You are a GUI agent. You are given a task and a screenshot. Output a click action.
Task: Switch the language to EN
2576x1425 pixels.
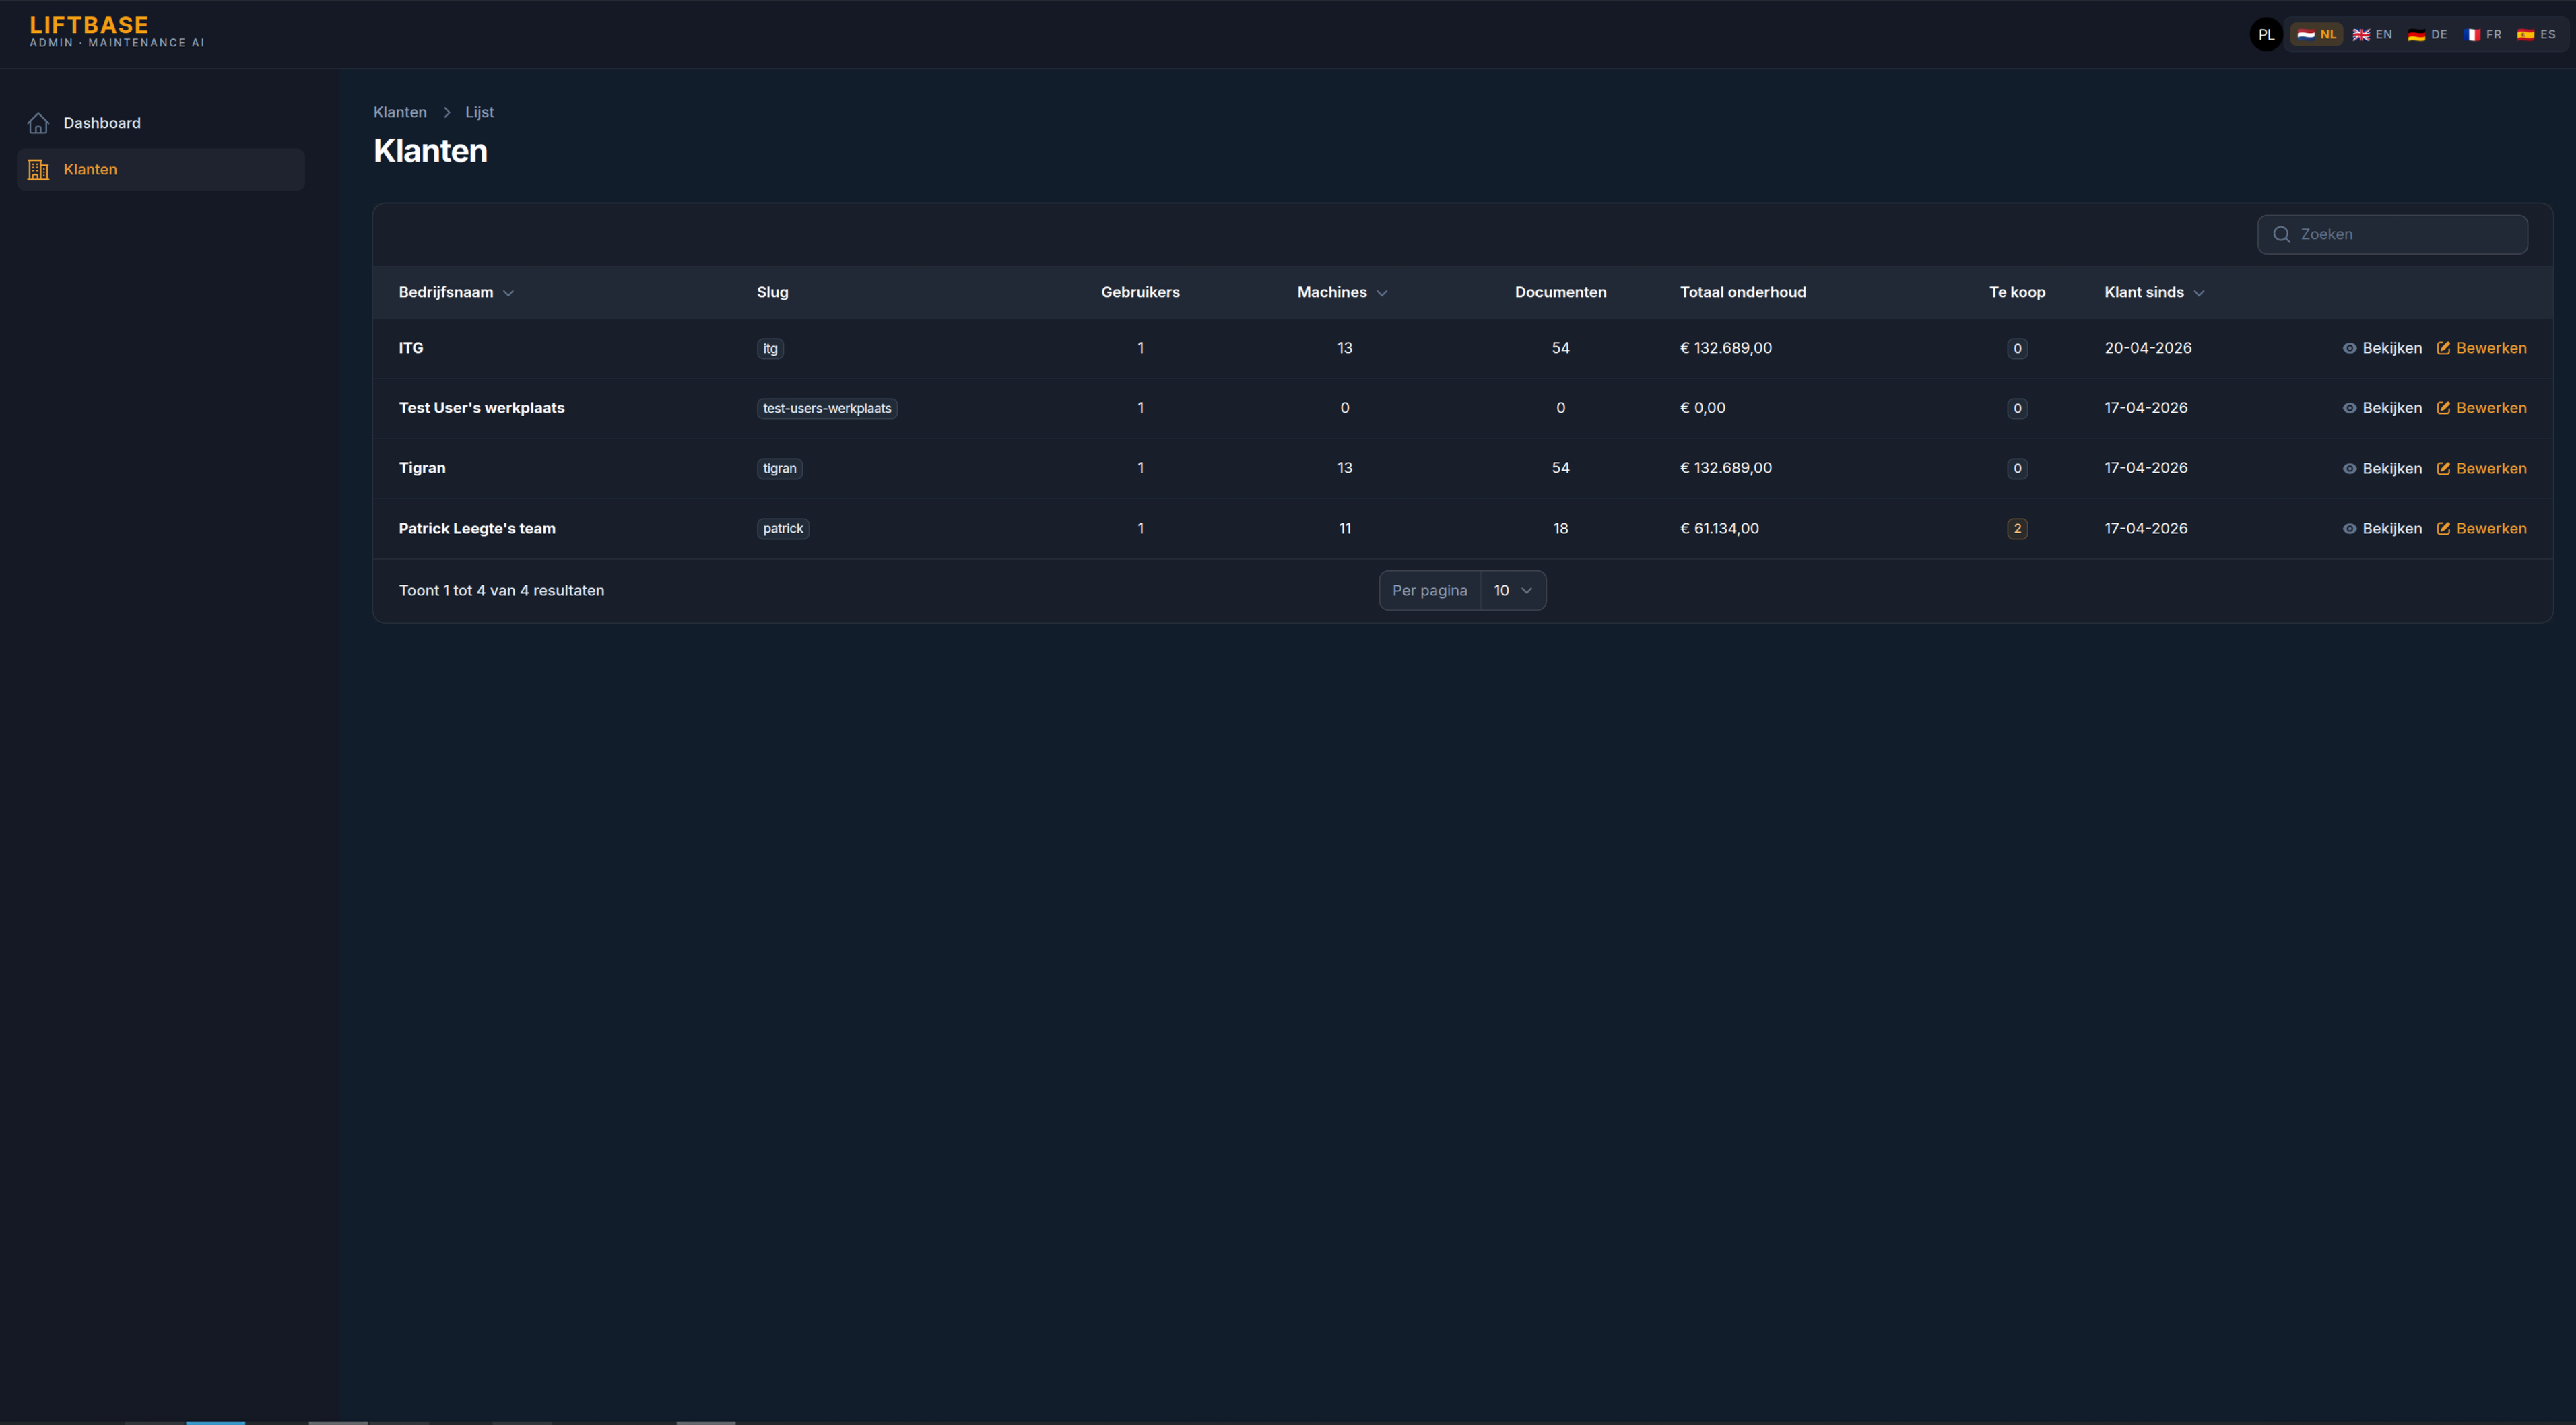(2372, 34)
